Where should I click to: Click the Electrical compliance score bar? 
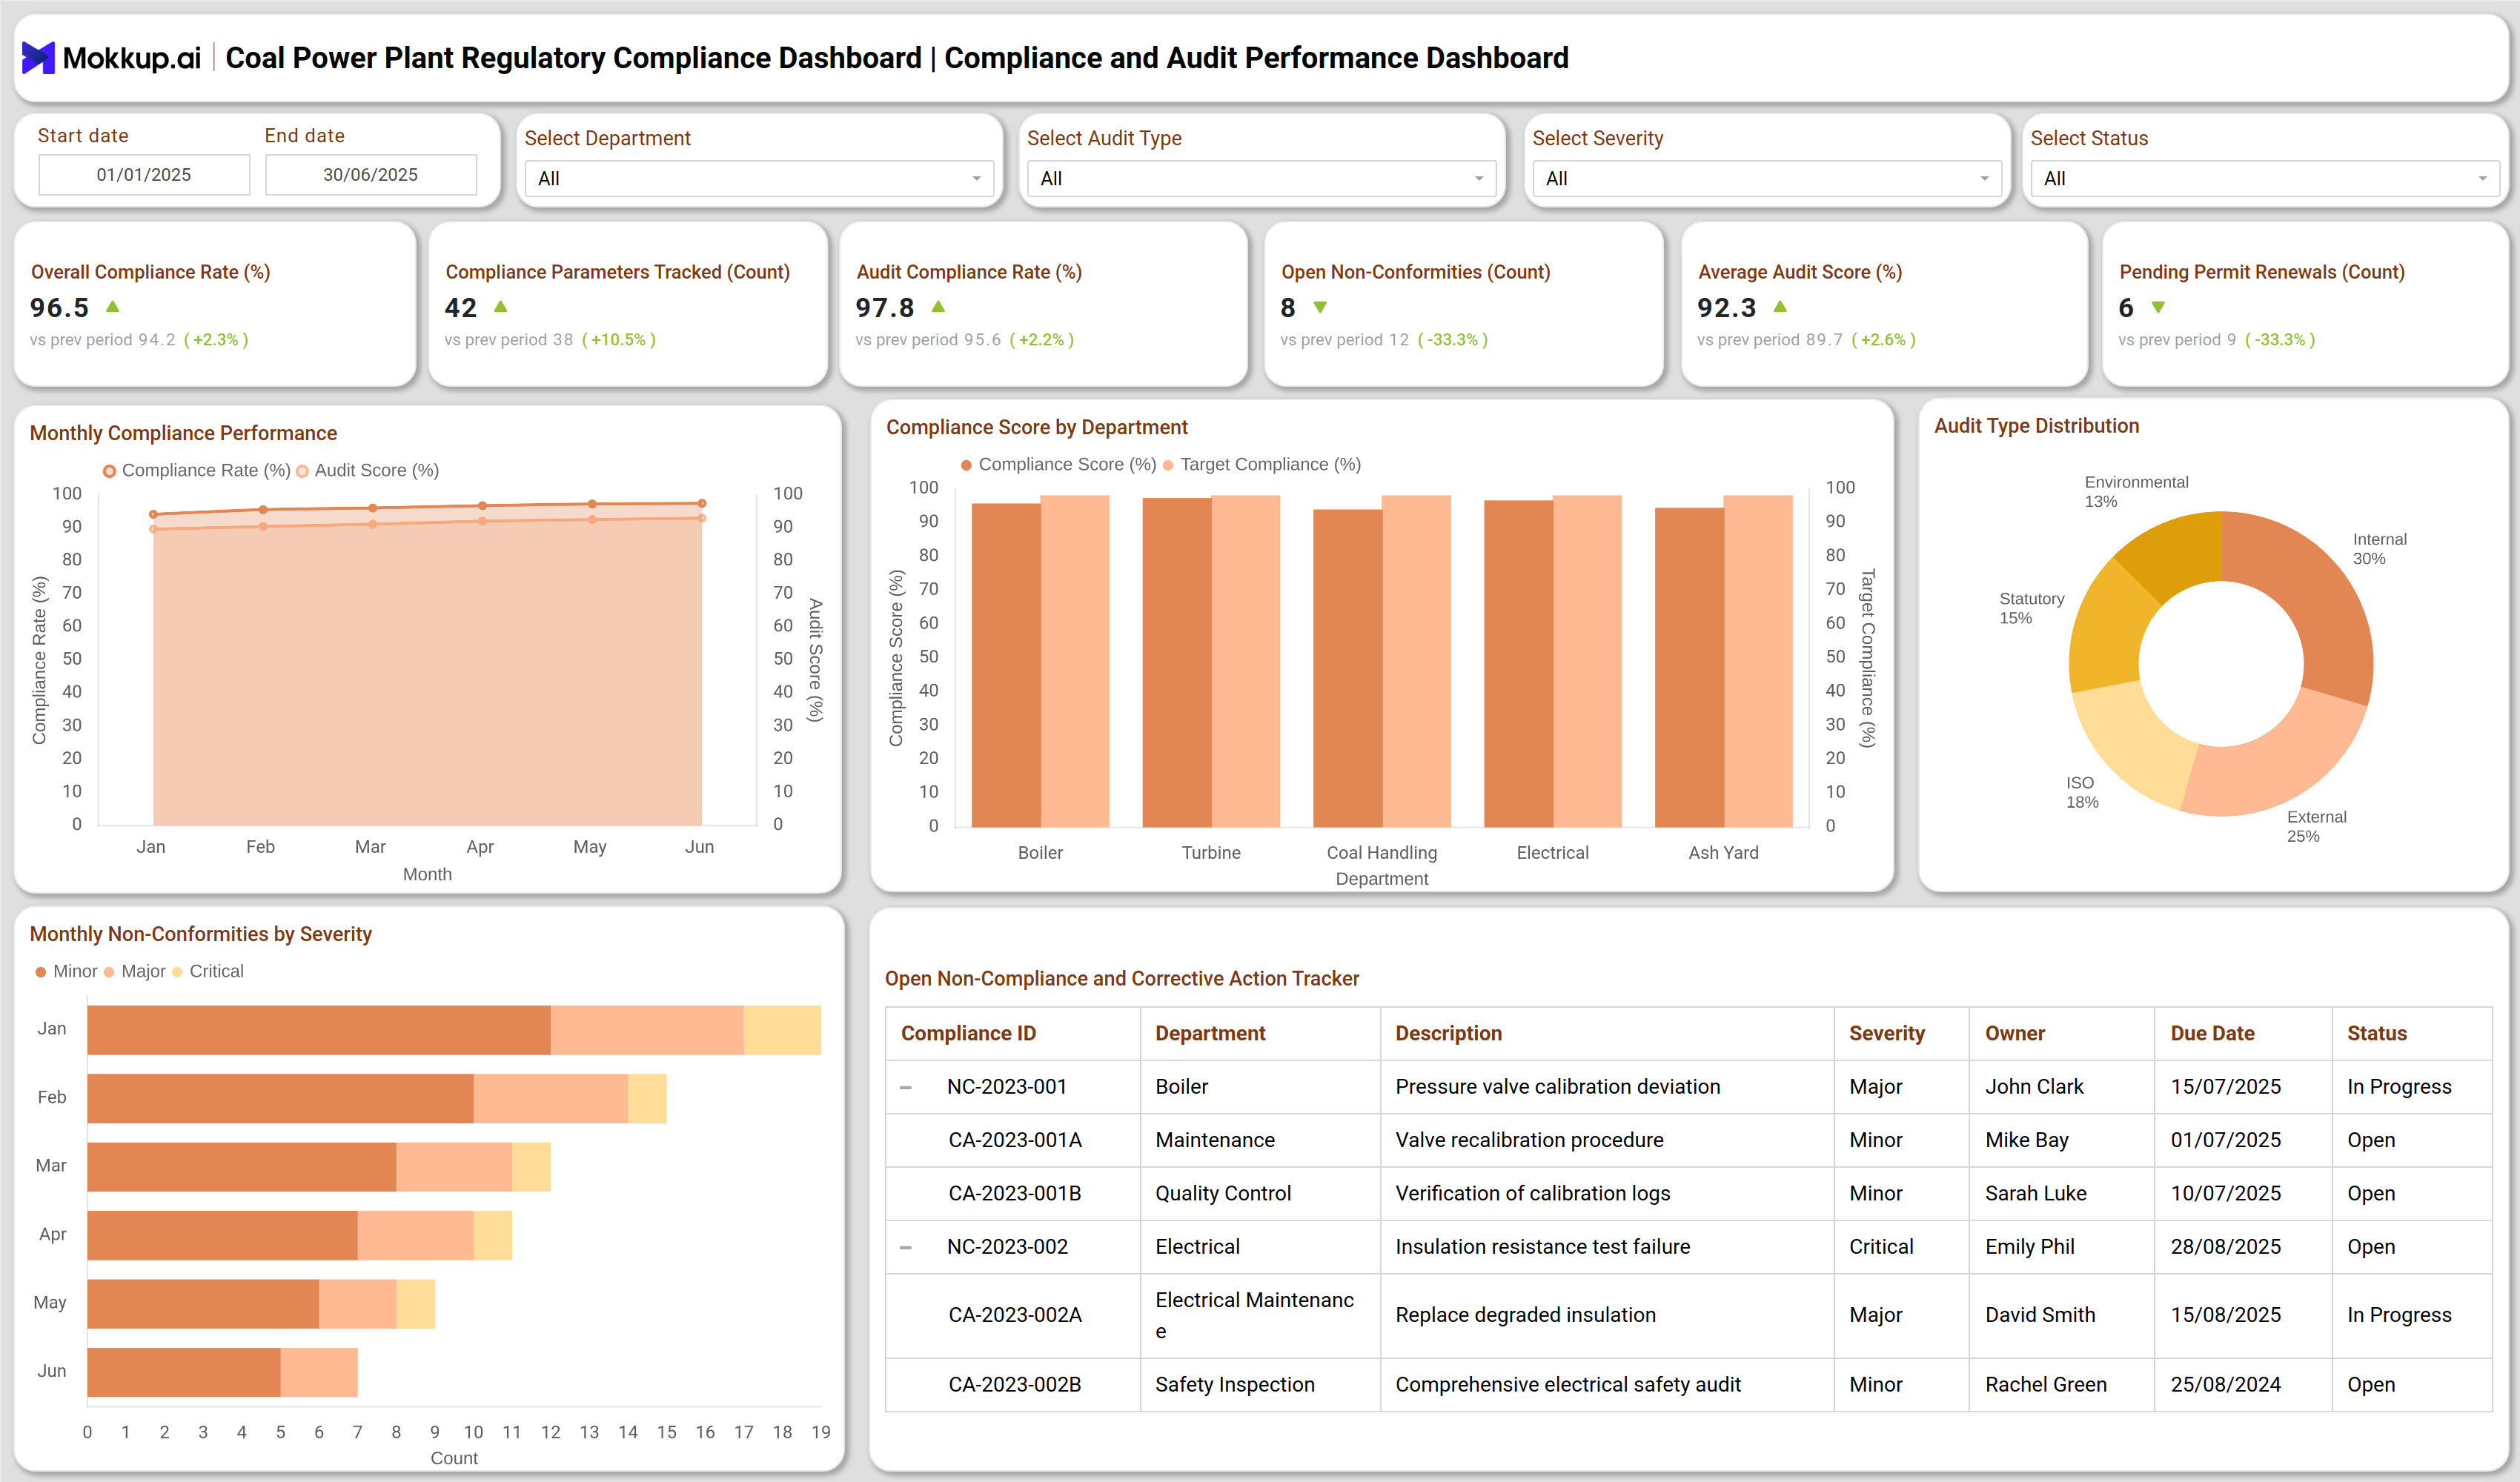pyautogui.click(x=1518, y=663)
